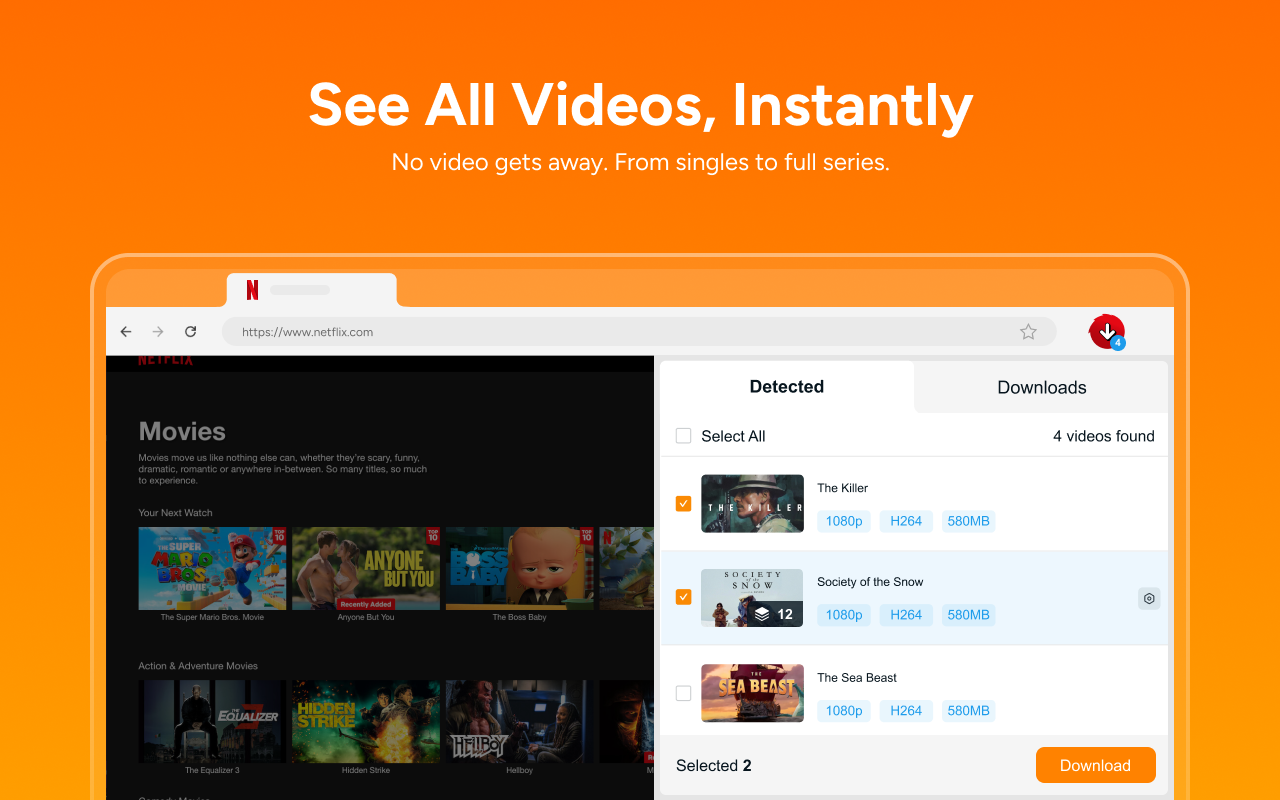
Task: Click the Netflix tab favicon
Action: [x=252, y=290]
